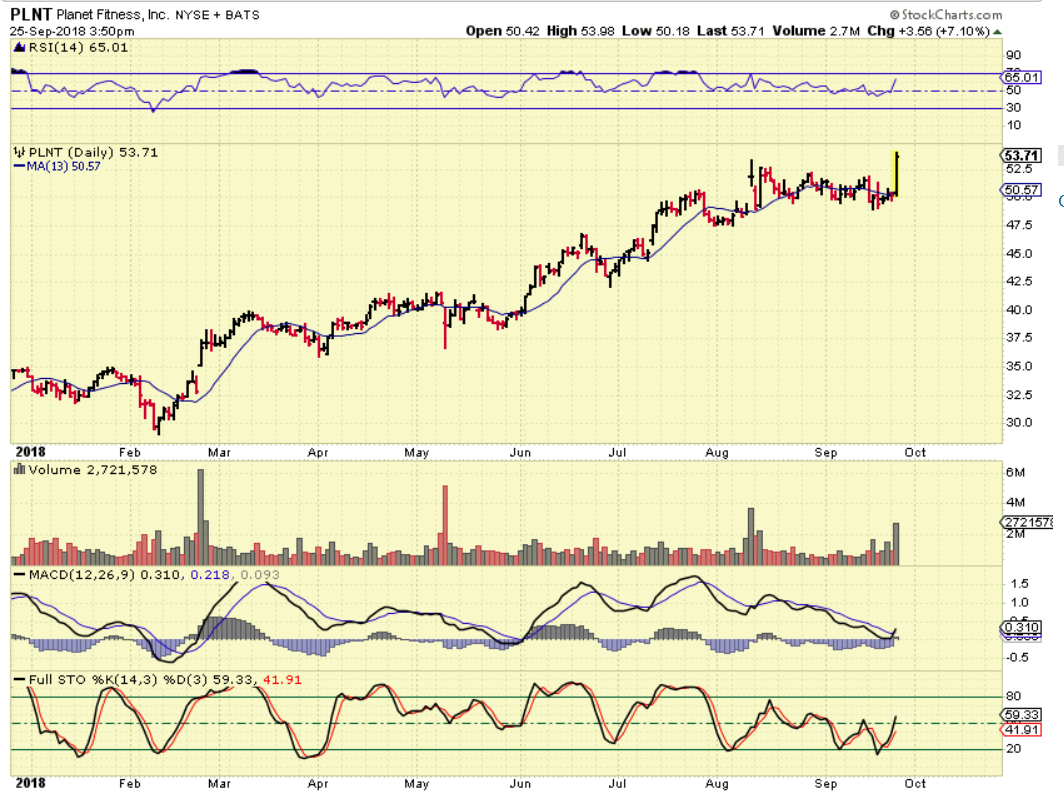Click the candlestick icon before PLNT (Daily)

pyautogui.click(x=20, y=153)
